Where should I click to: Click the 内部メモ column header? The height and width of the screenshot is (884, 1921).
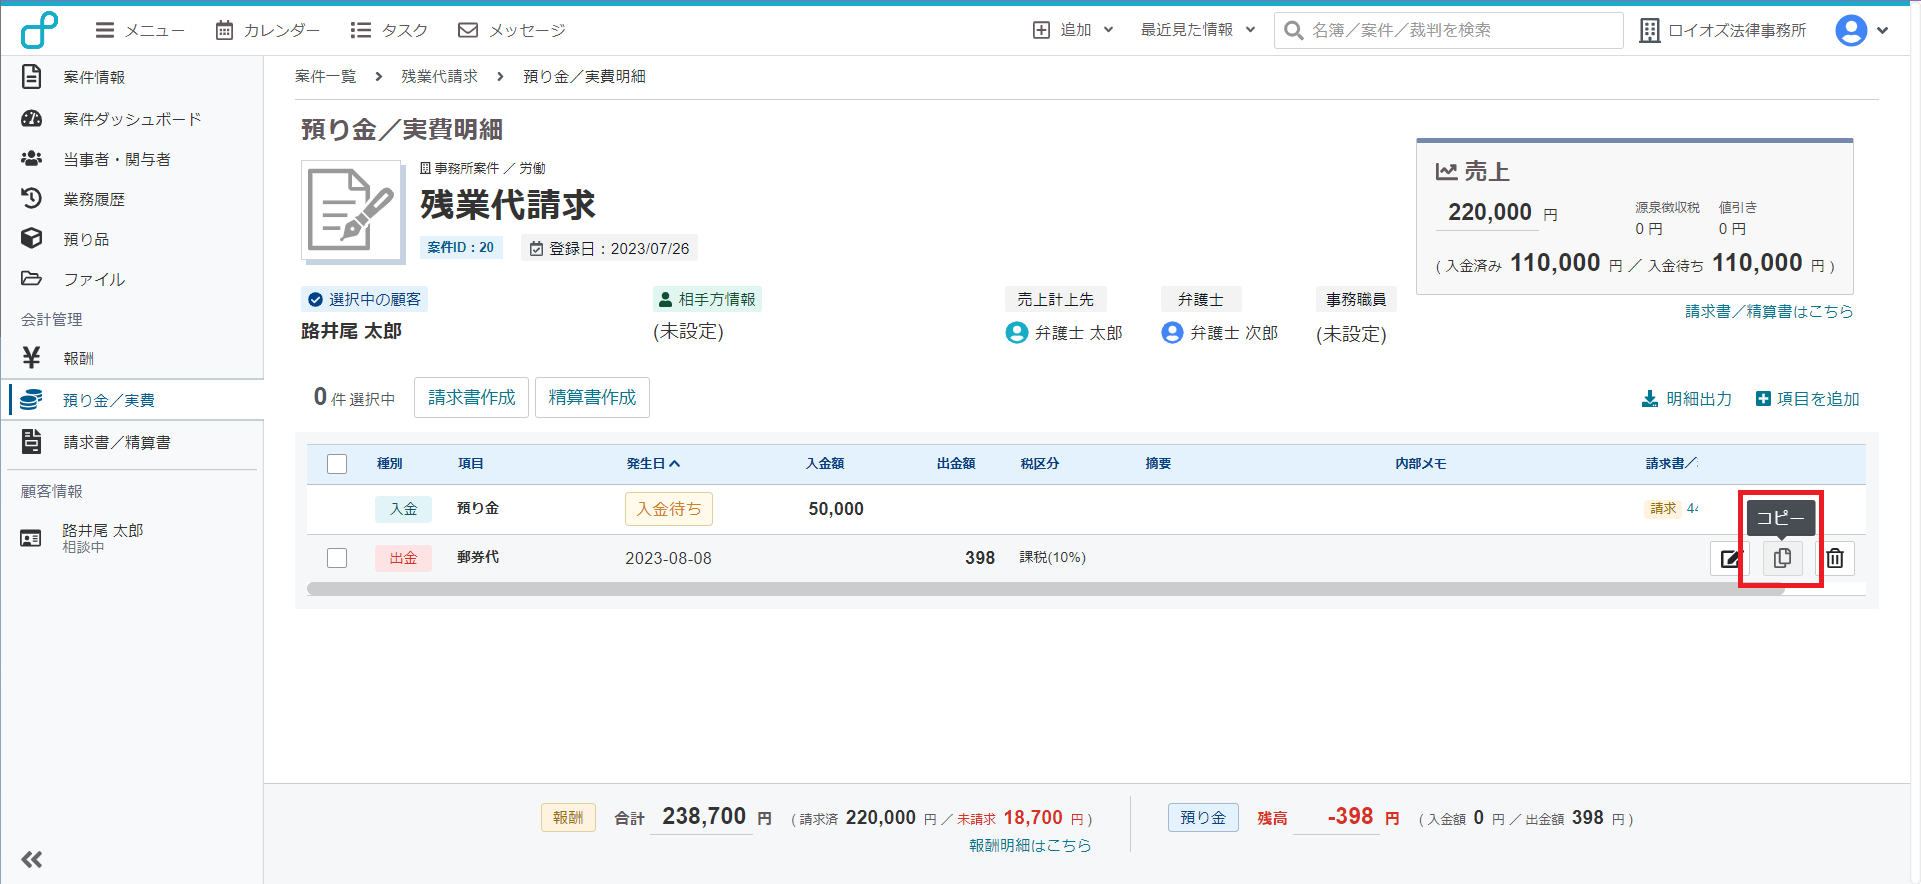1421,464
